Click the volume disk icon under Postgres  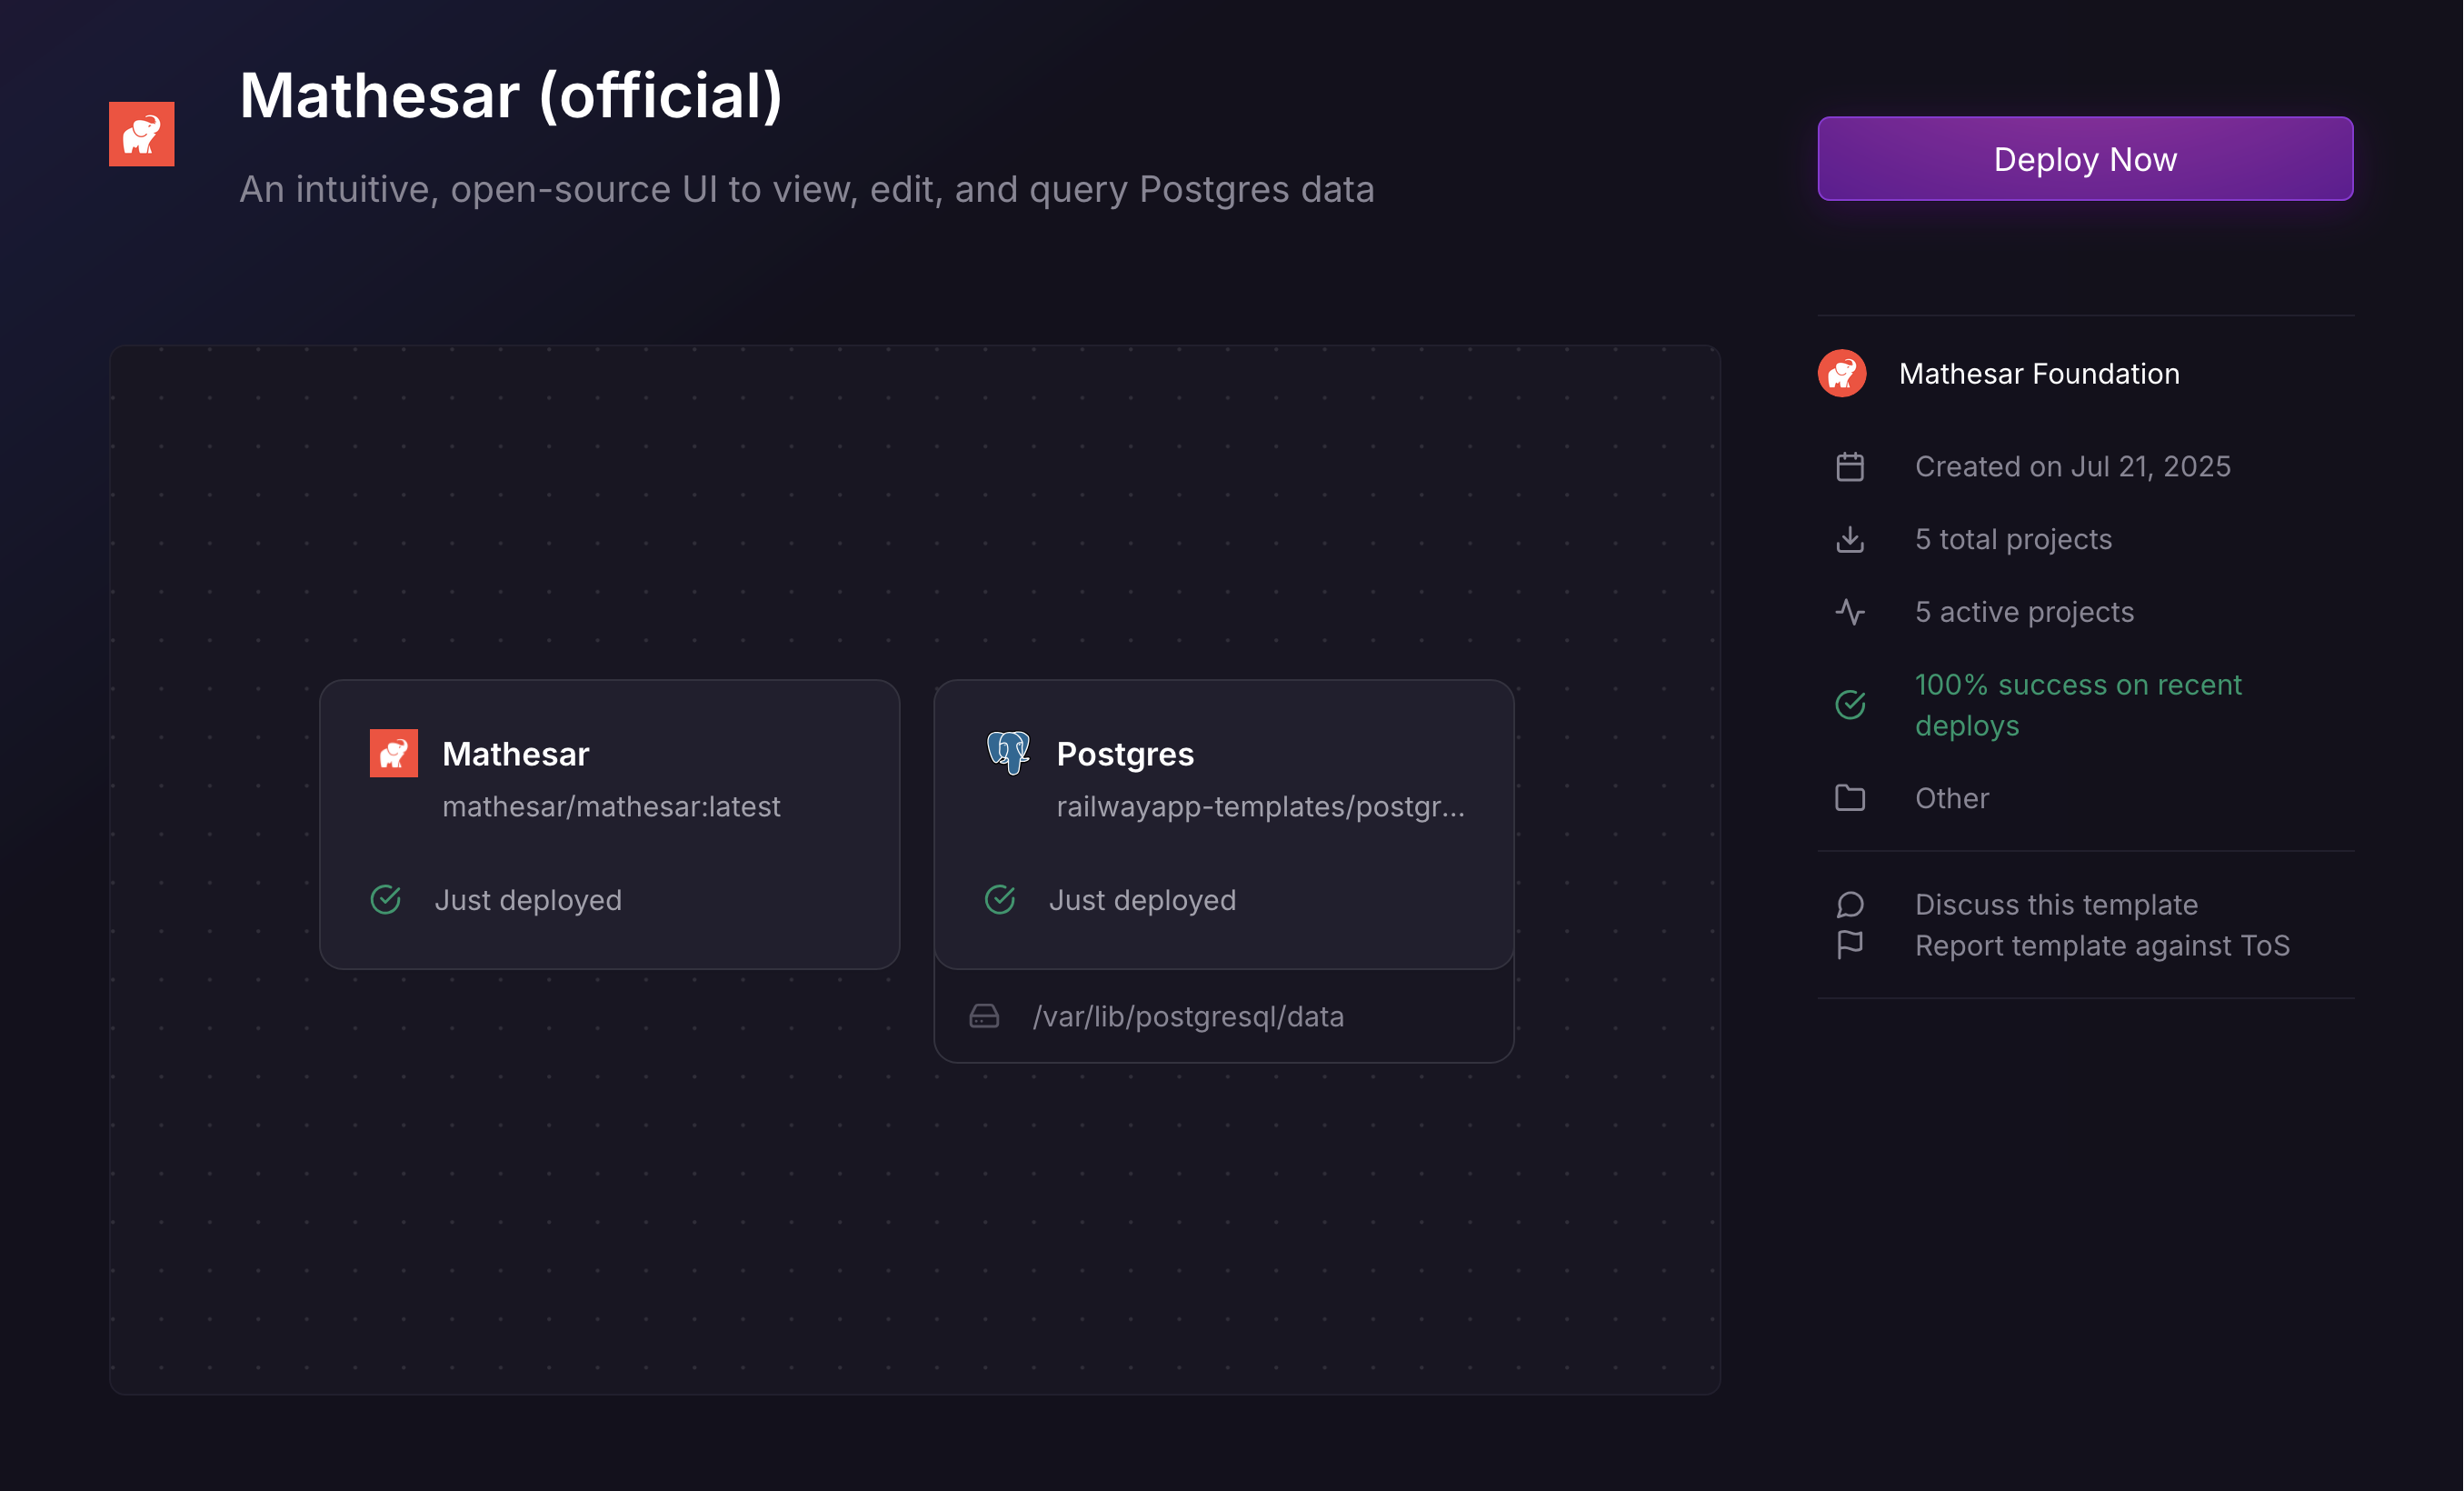pyautogui.click(x=984, y=1017)
